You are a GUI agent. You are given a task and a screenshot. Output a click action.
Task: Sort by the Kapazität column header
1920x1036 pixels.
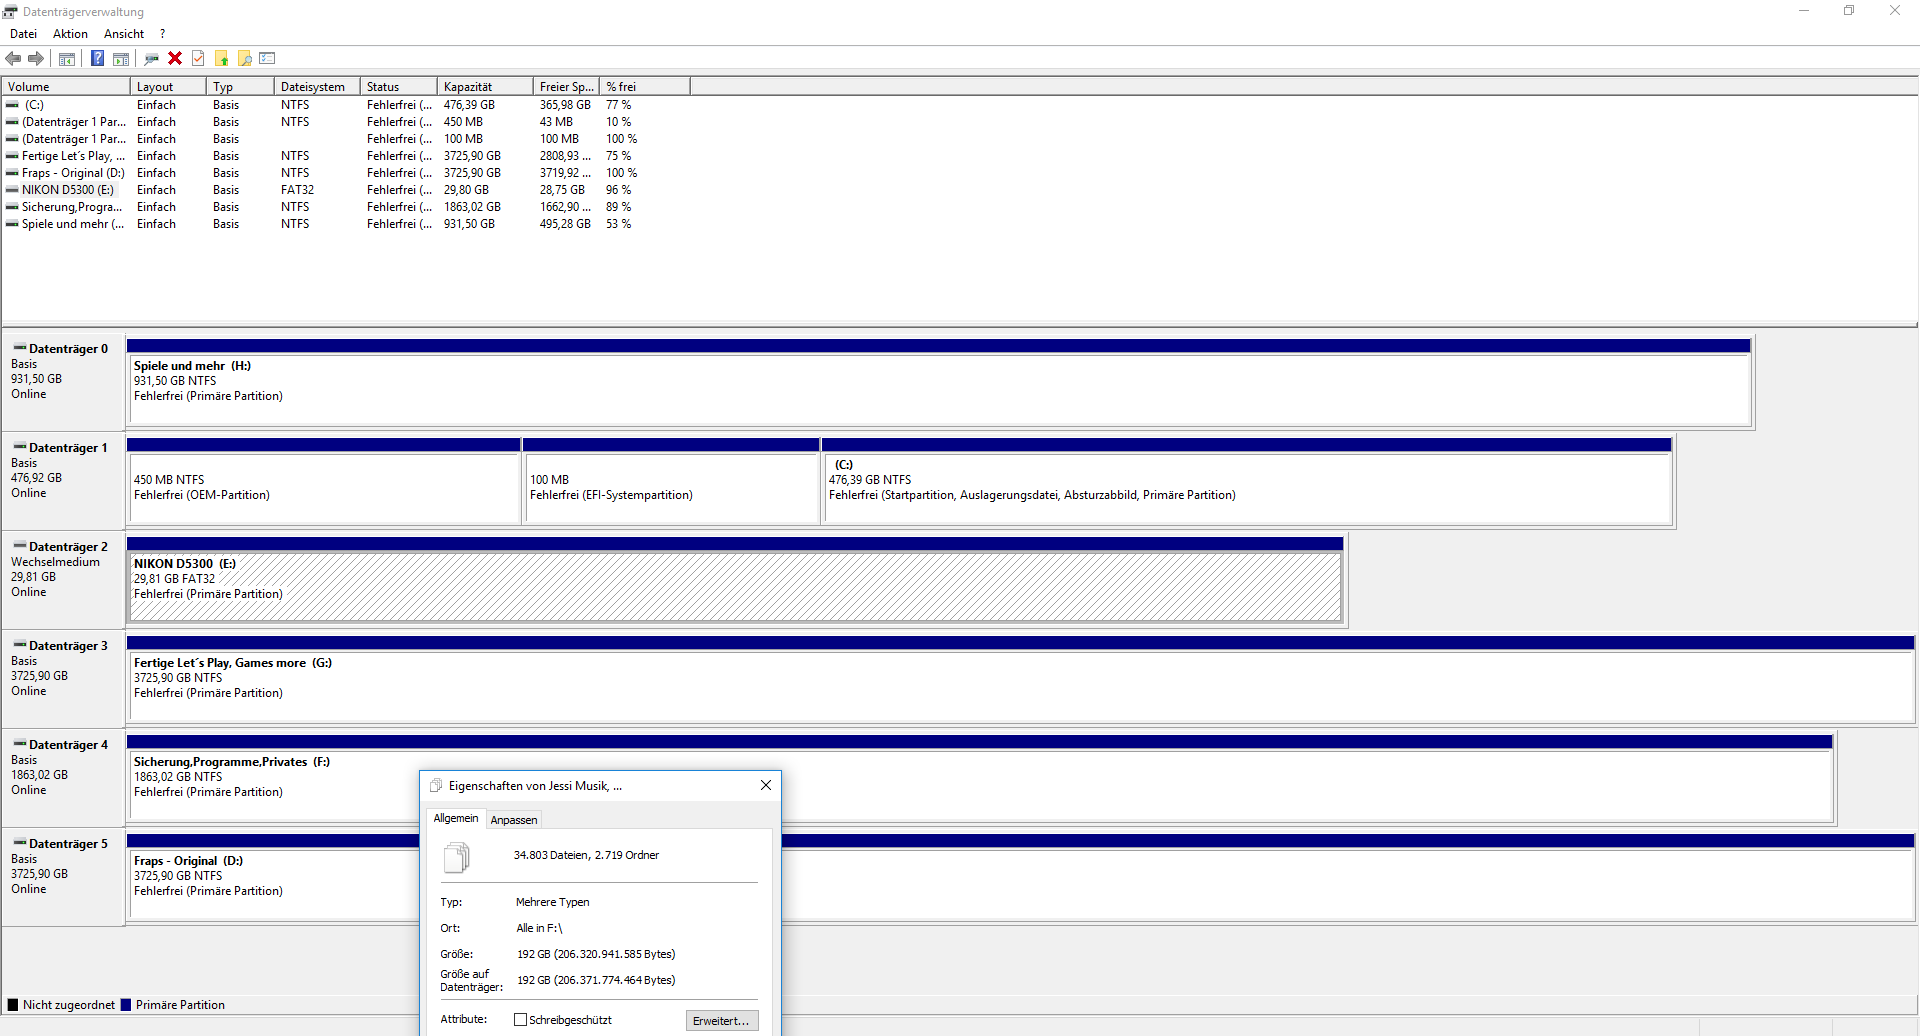pyautogui.click(x=485, y=87)
